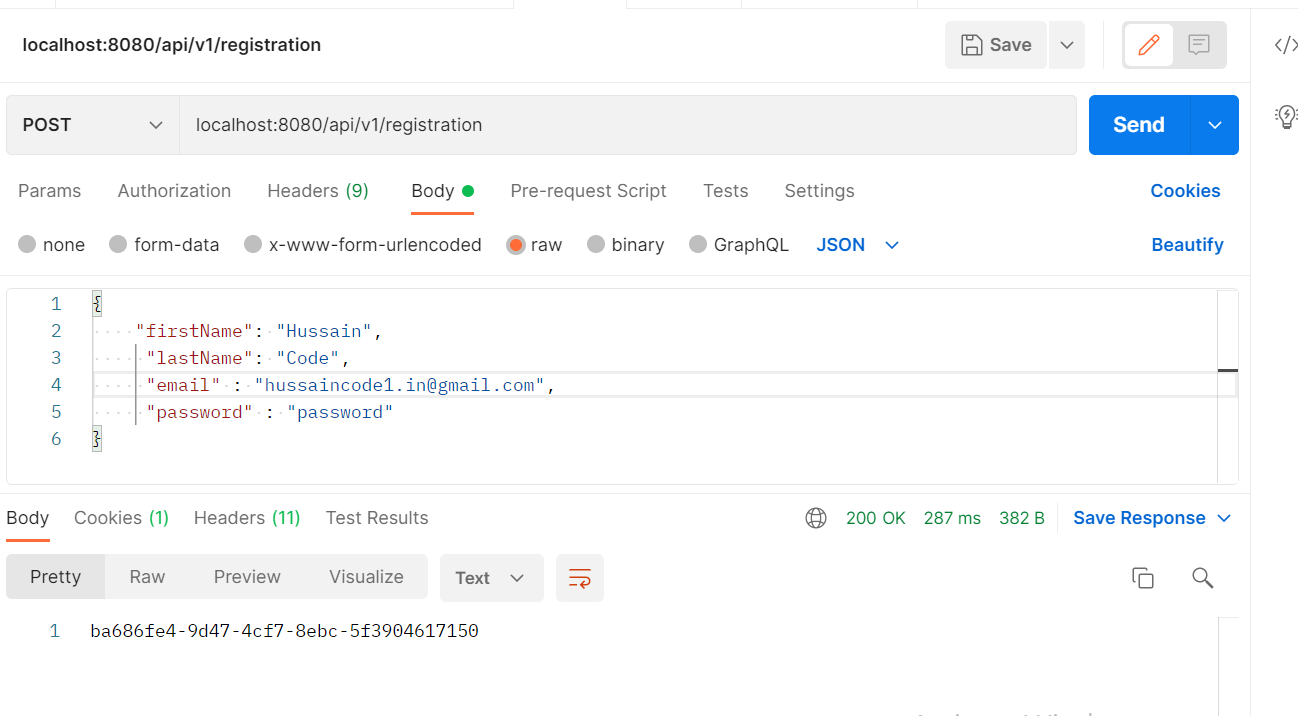Image resolution: width=1298 pixels, height=716 pixels.
Task: Open response search with magnifier icon
Action: (1202, 578)
